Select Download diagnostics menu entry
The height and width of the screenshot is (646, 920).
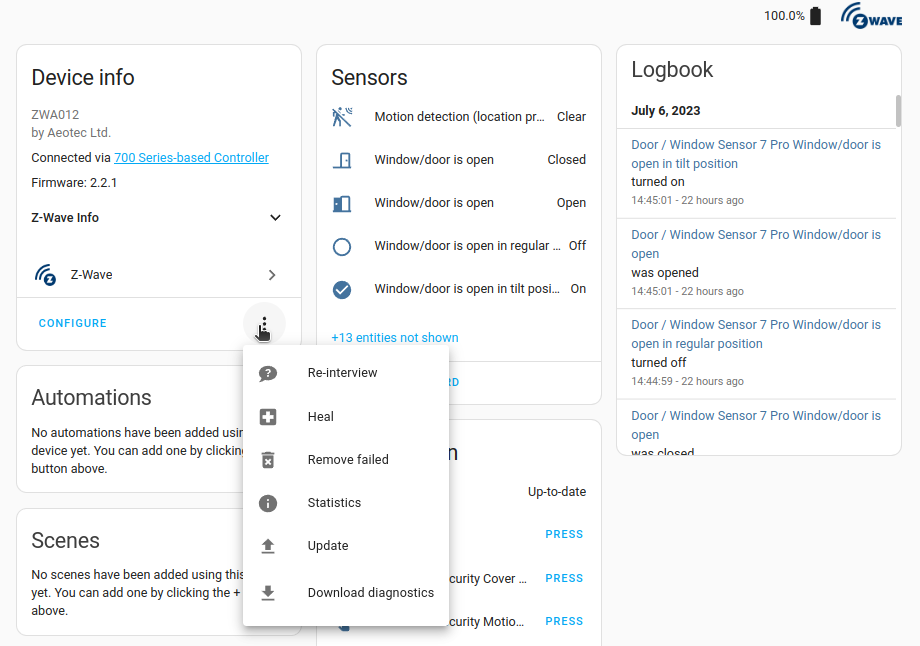[370, 593]
